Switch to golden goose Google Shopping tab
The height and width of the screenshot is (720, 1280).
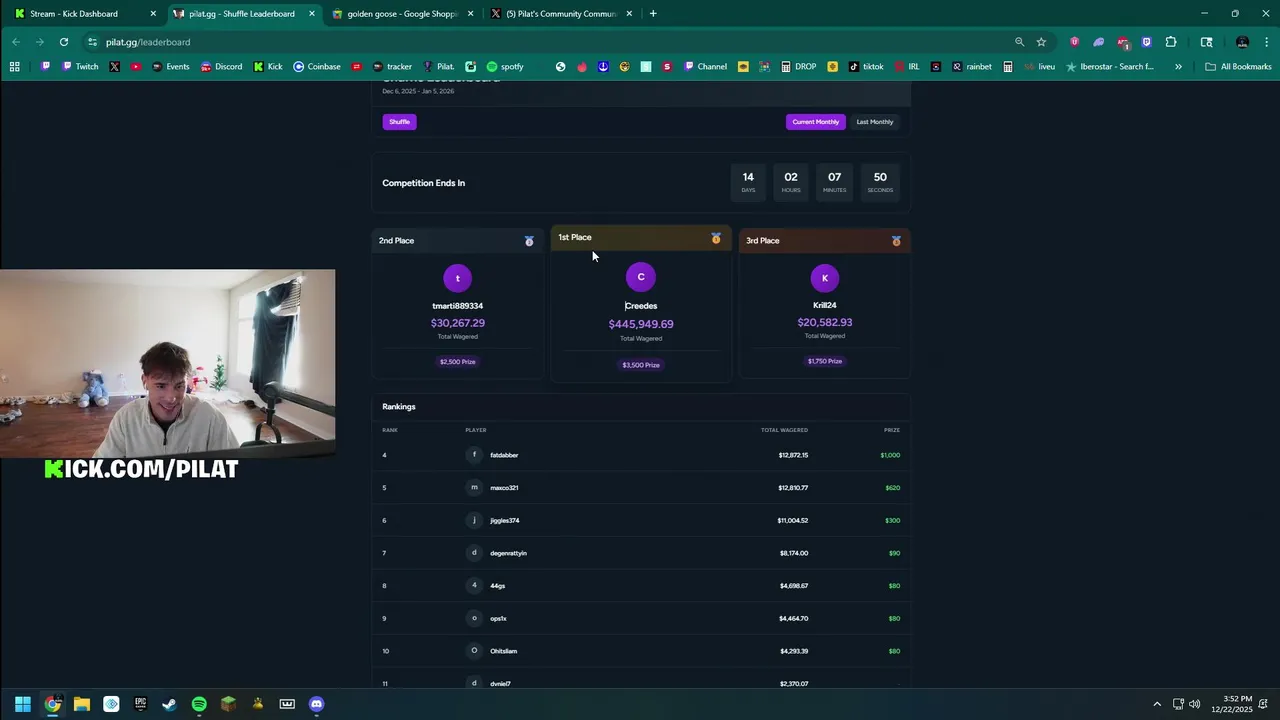(402, 14)
